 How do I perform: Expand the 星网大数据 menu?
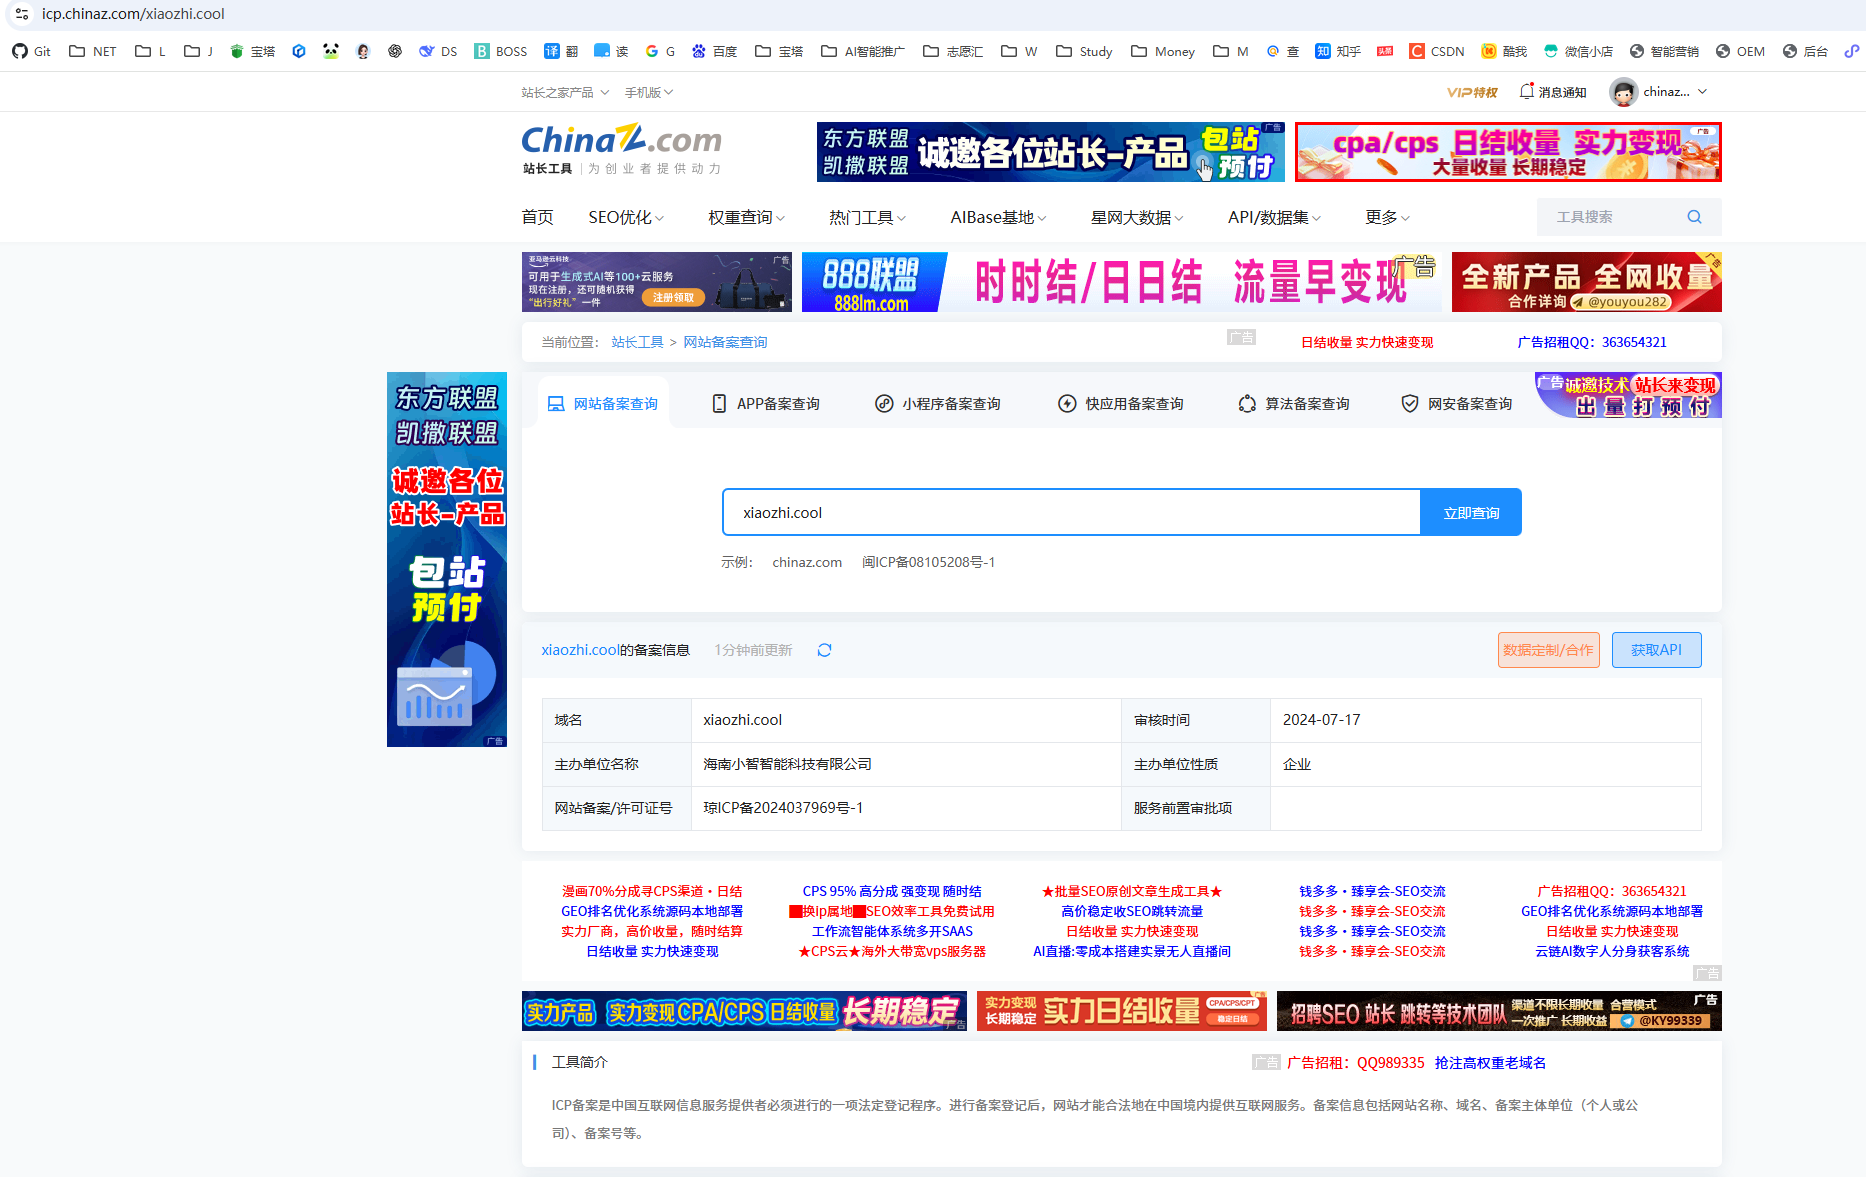click(x=1137, y=217)
